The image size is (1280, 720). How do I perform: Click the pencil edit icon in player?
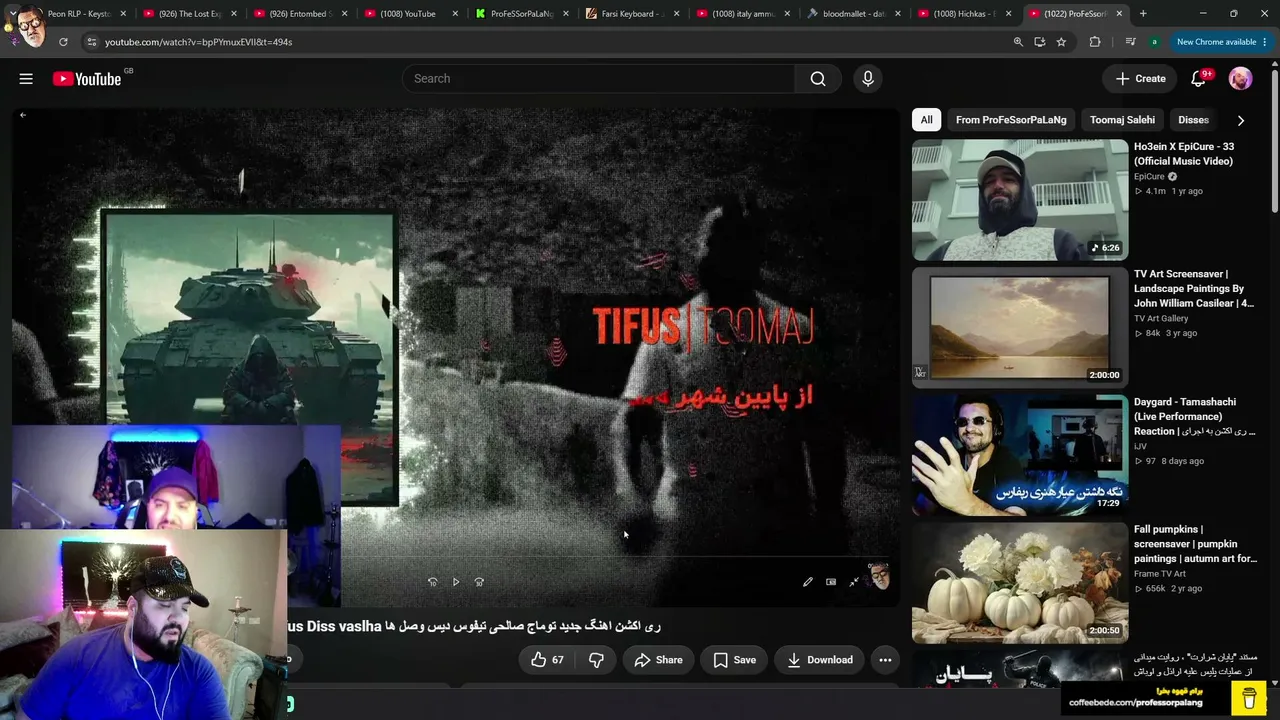(808, 582)
